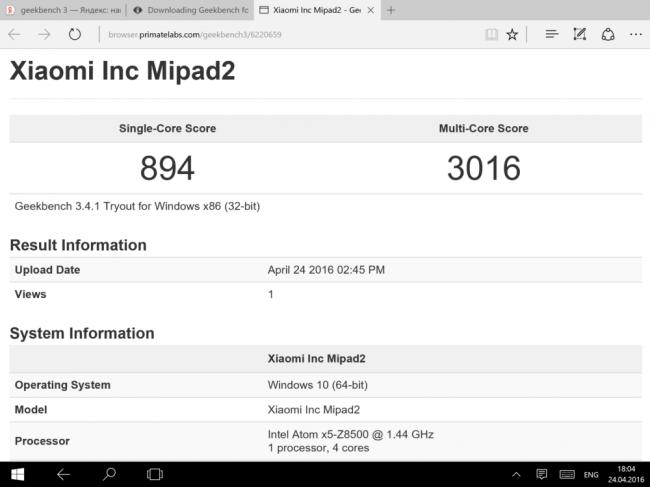Click the multi-core value 3016
This screenshot has height=487, width=650.
pyautogui.click(x=484, y=168)
